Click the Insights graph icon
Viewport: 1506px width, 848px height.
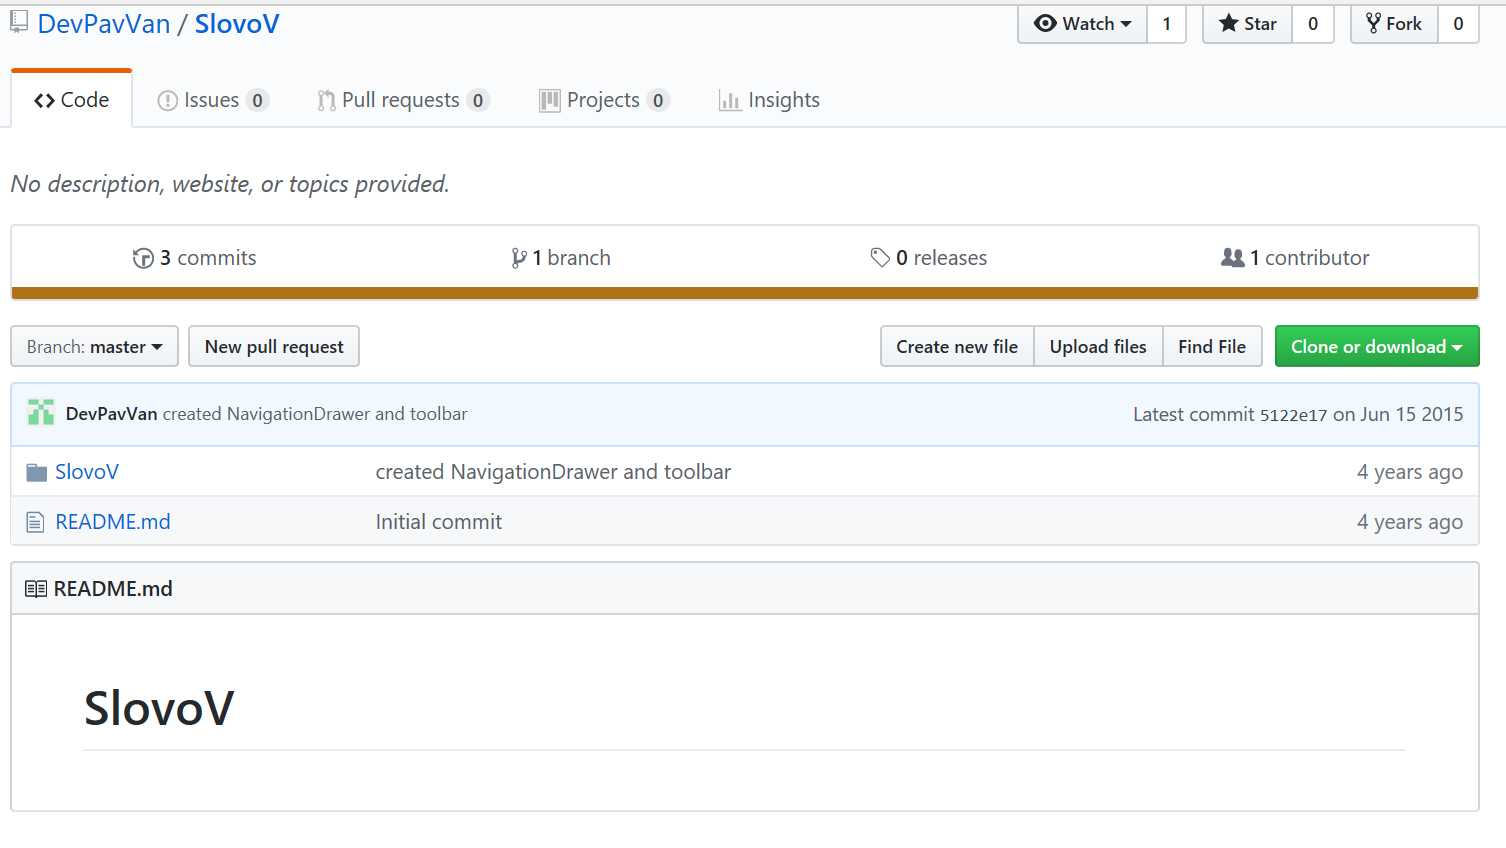[x=729, y=101]
